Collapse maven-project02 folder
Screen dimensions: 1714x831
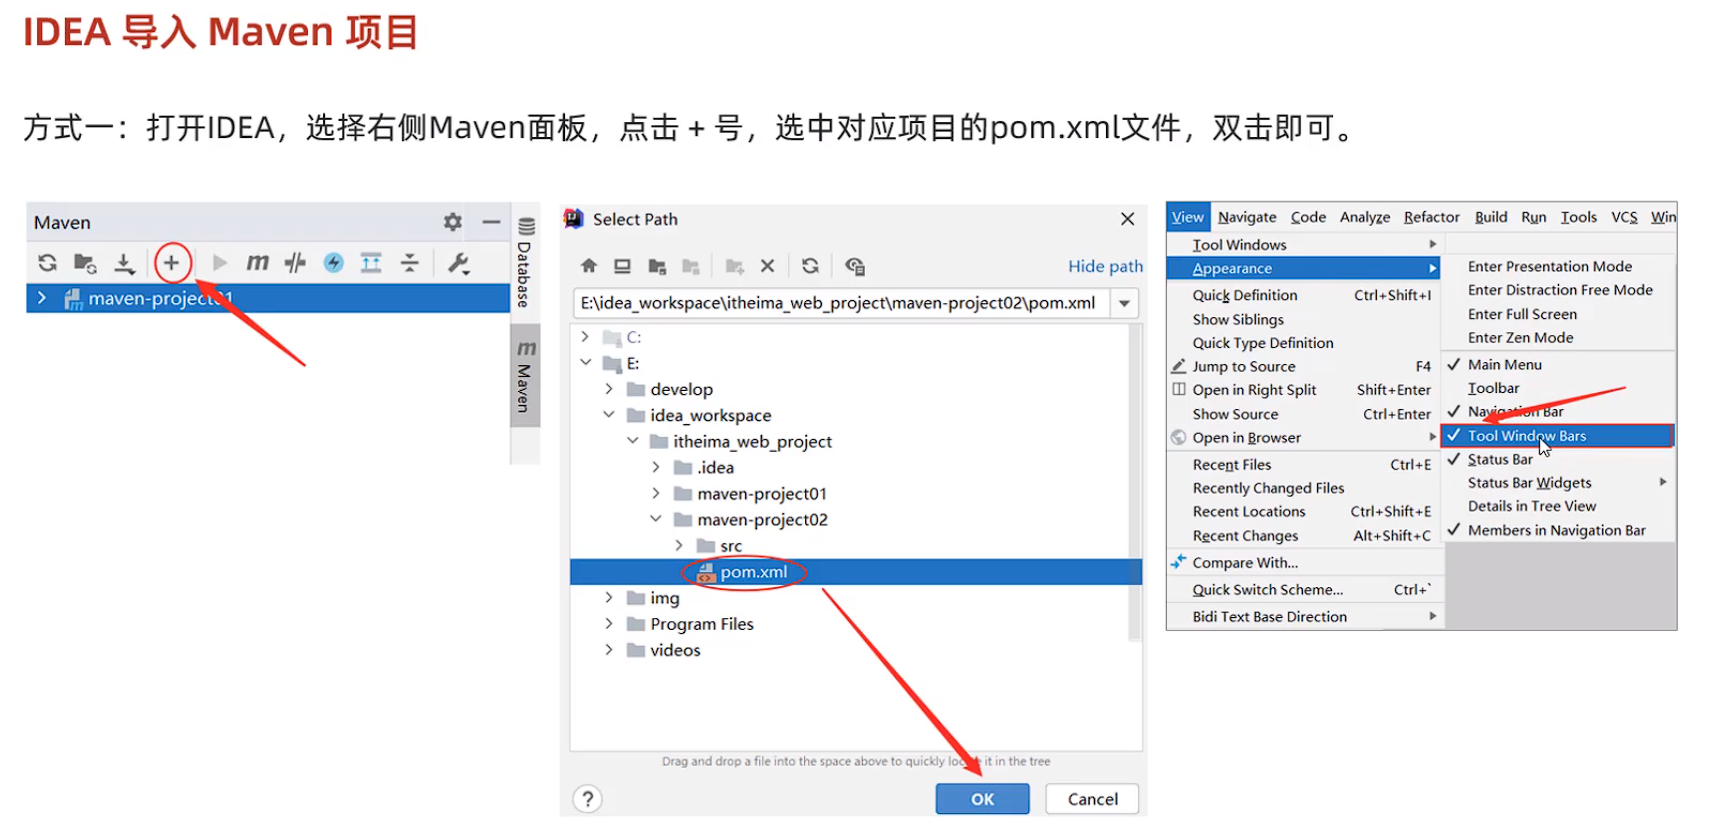point(656,519)
